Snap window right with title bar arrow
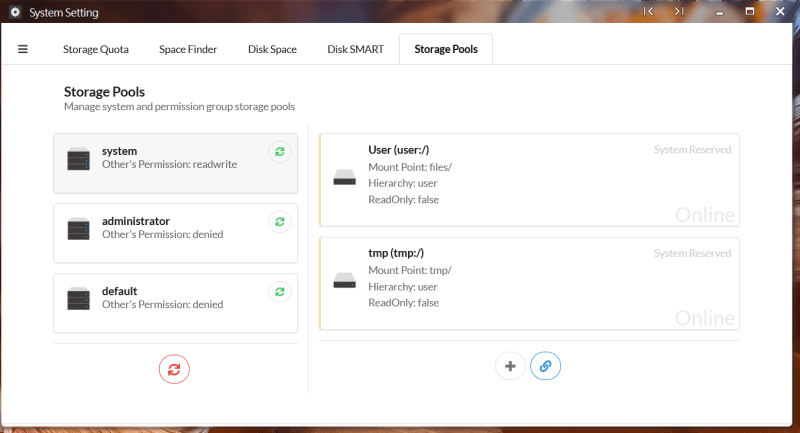This screenshot has height=433, width=800. tap(679, 11)
